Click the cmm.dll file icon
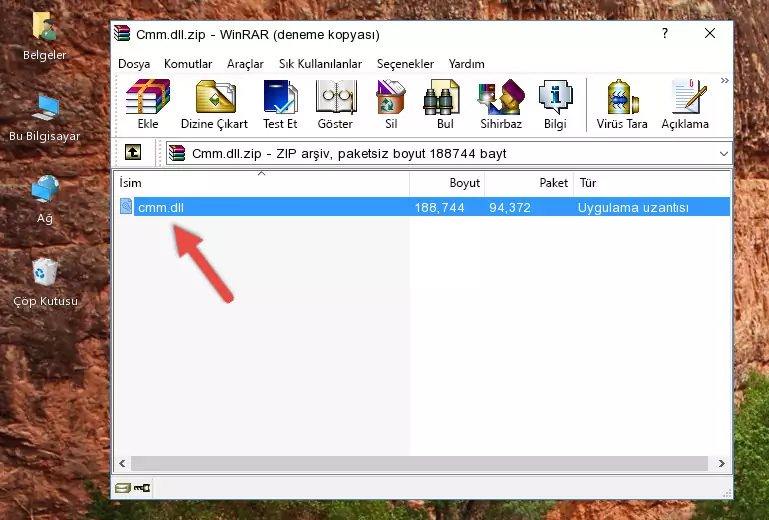Image resolution: width=769 pixels, height=520 pixels. pos(126,206)
